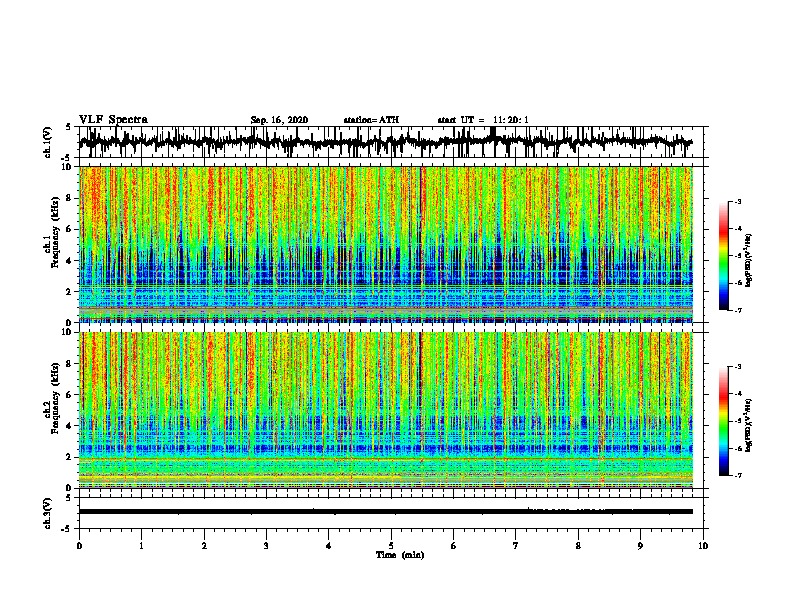Click the 'Time (min)' axis label
Viewport: 792px width, 612px height.
400,555
